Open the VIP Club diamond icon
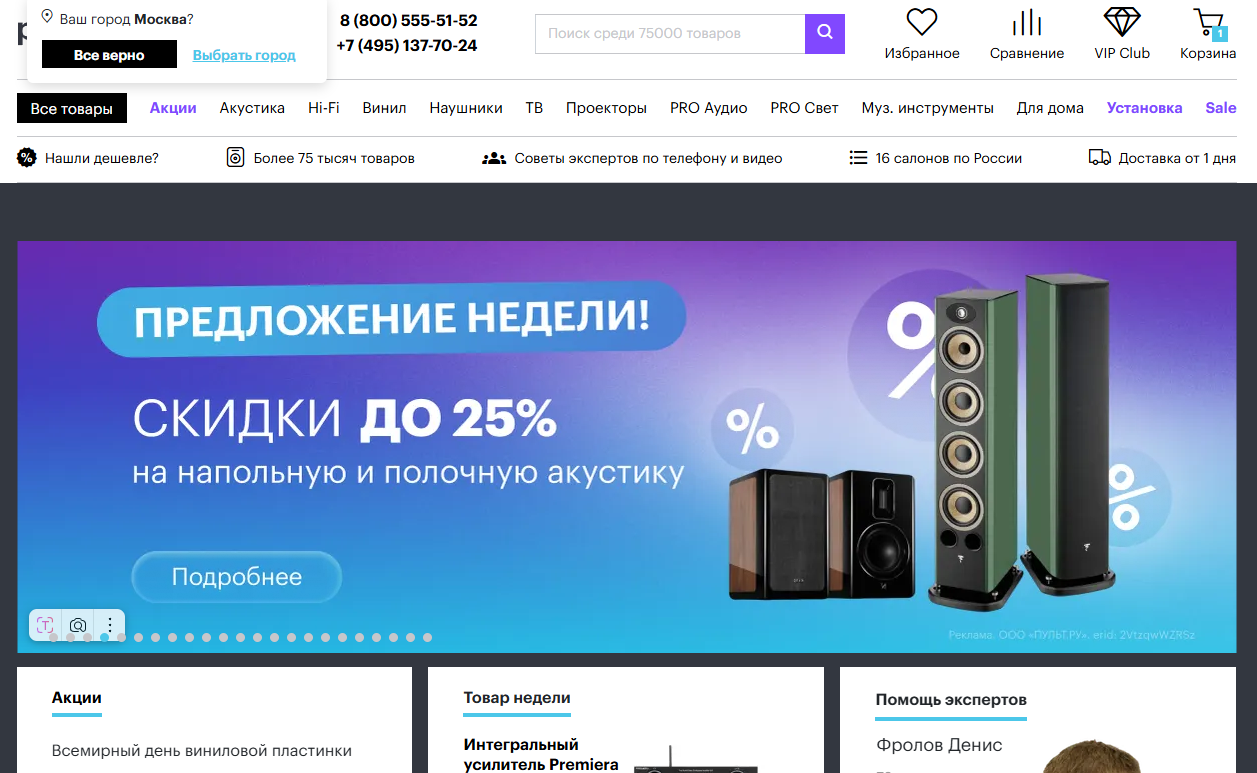Image resolution: width=1257 pixels, height=773 pixels. click(x=1122, y=22)
